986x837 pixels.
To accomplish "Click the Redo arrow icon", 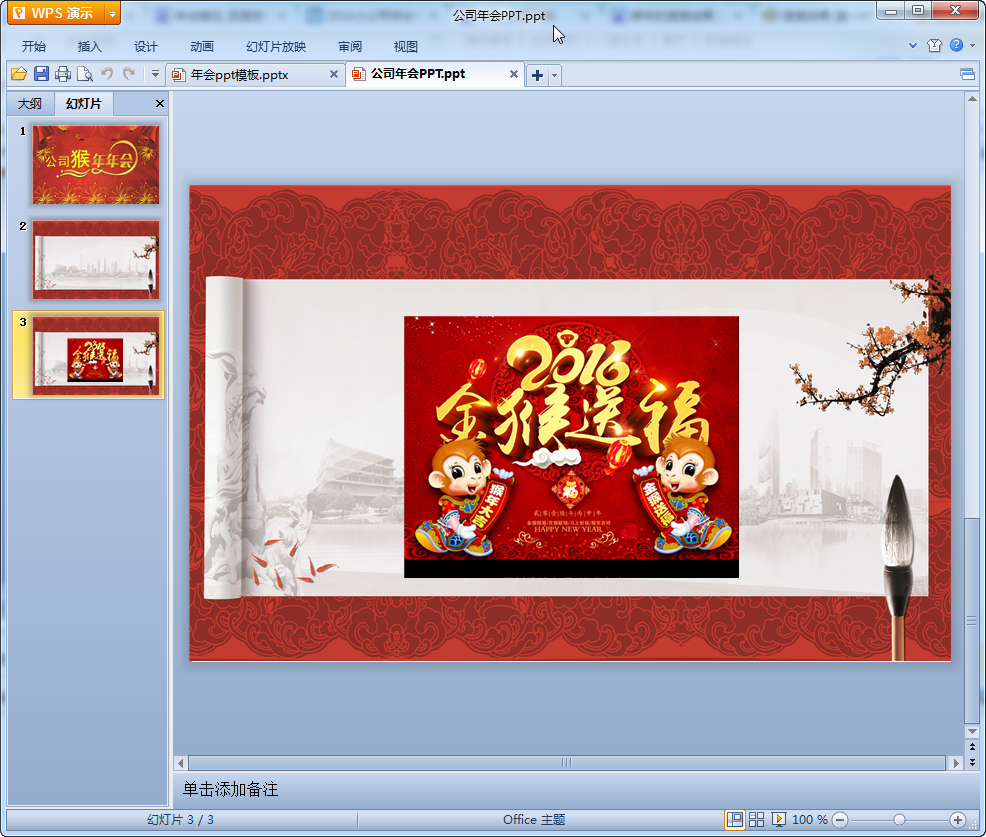I will point(129,74).
